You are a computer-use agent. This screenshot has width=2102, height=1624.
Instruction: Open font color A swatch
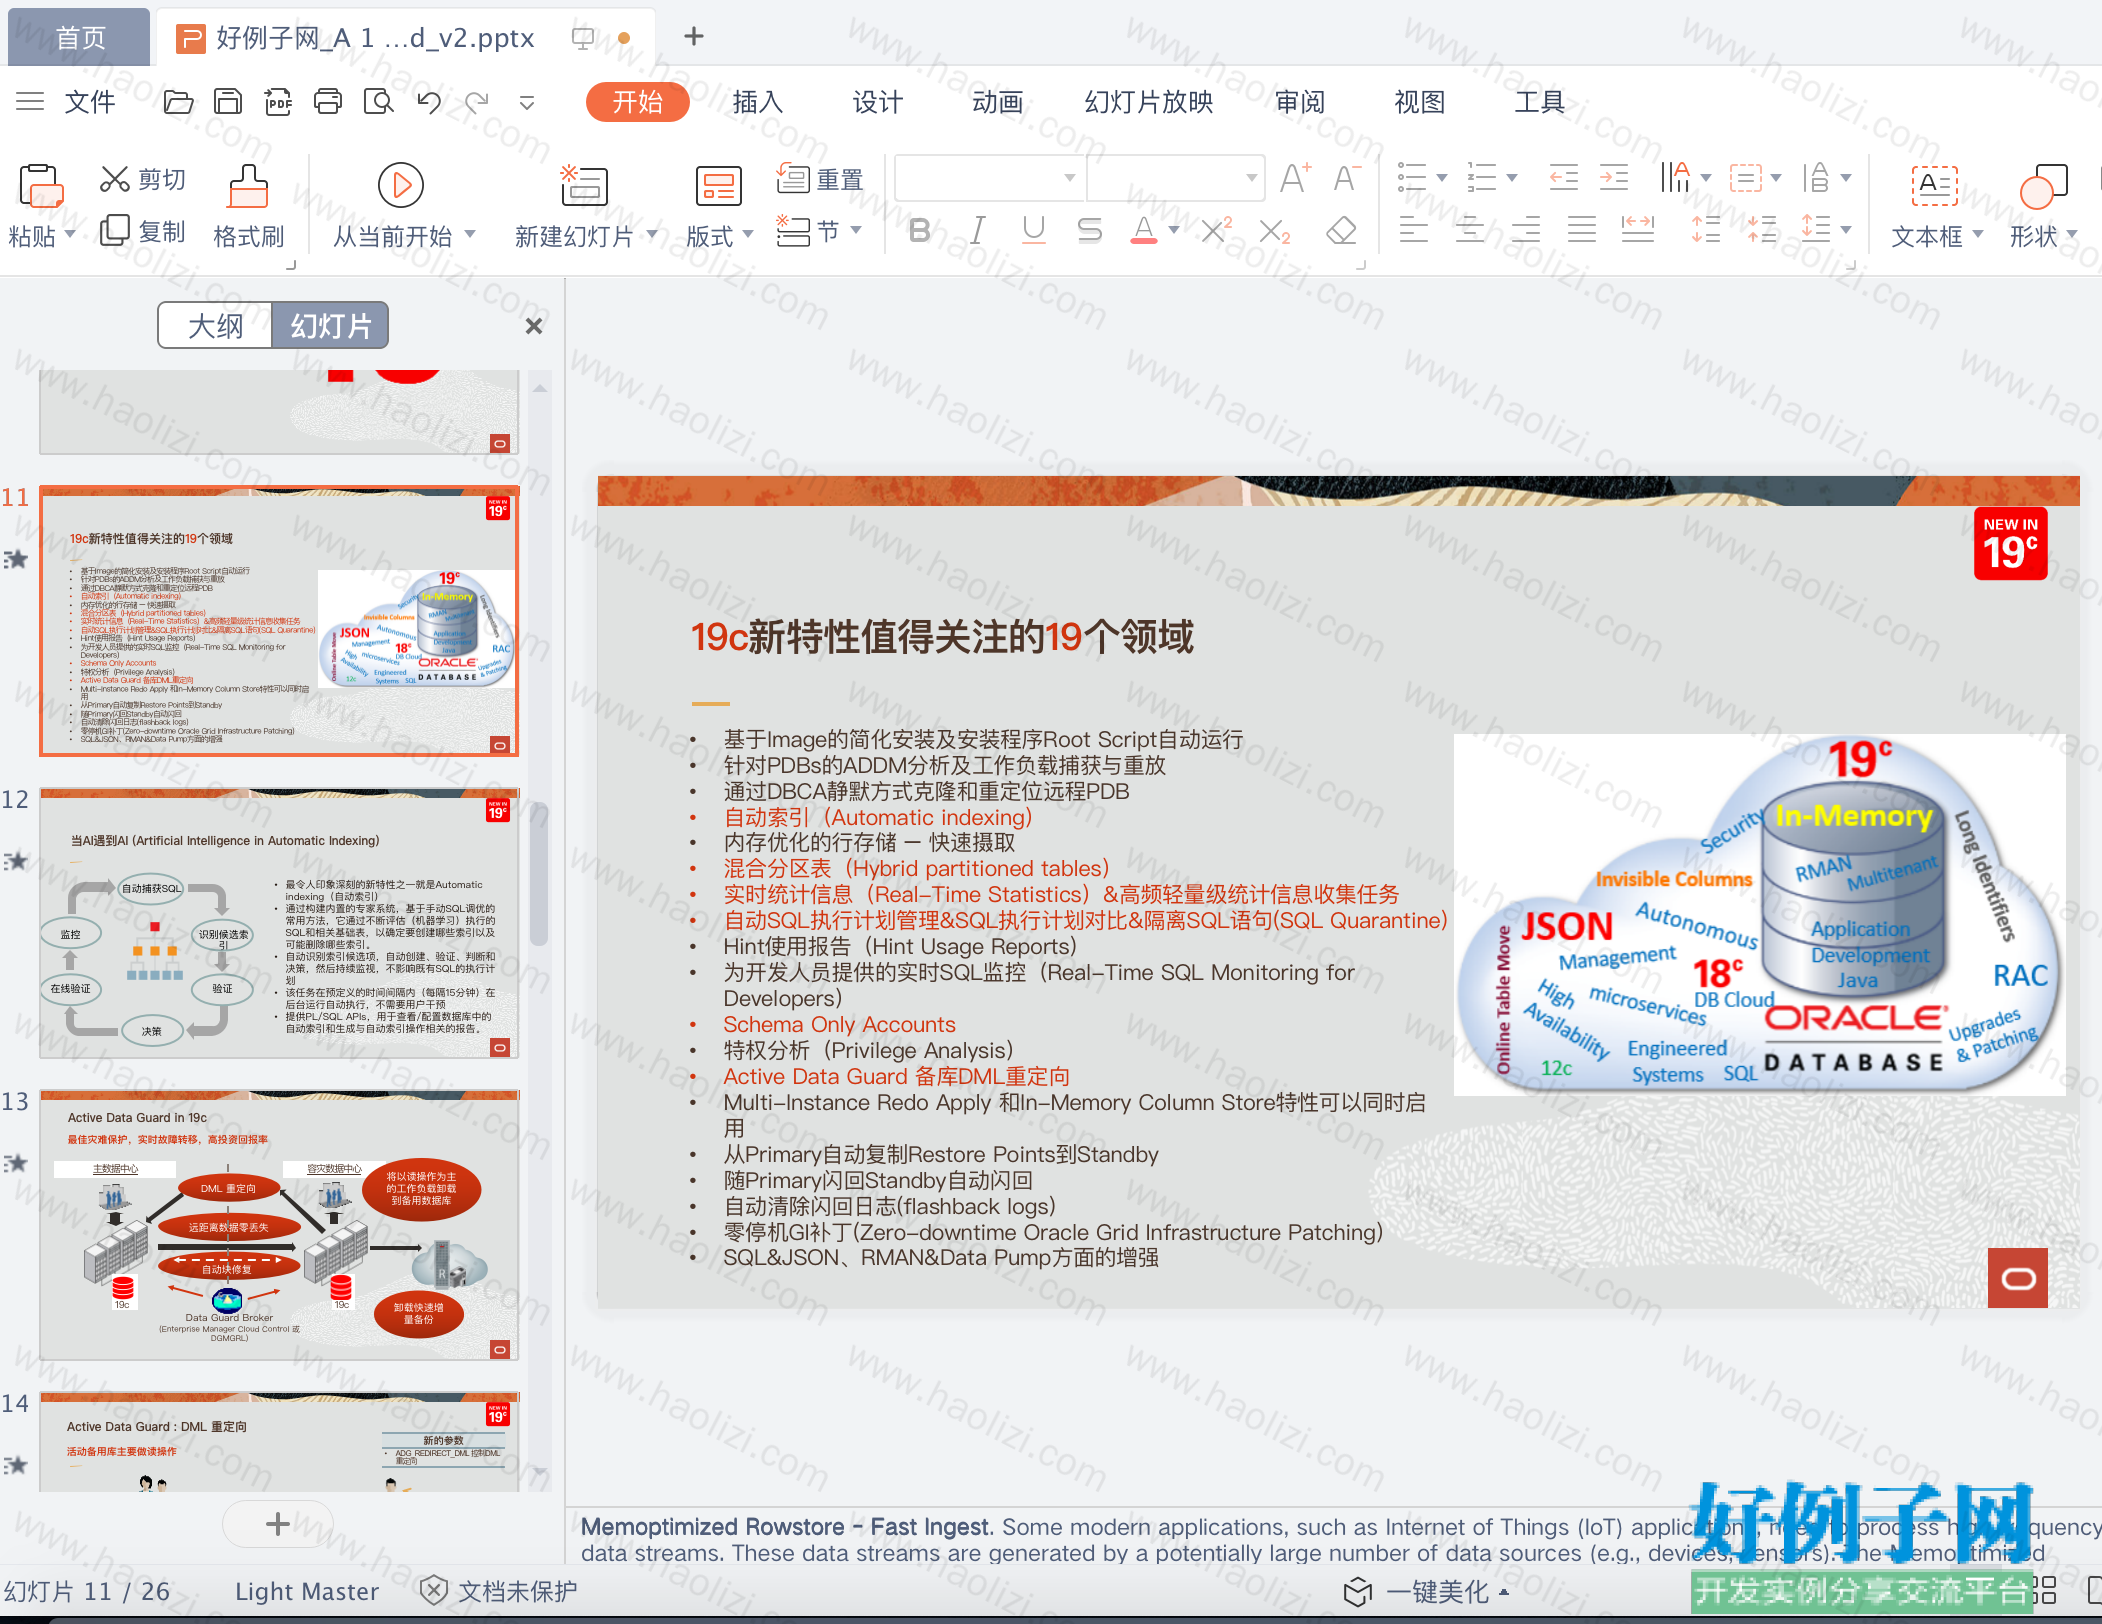point(1144,231)
